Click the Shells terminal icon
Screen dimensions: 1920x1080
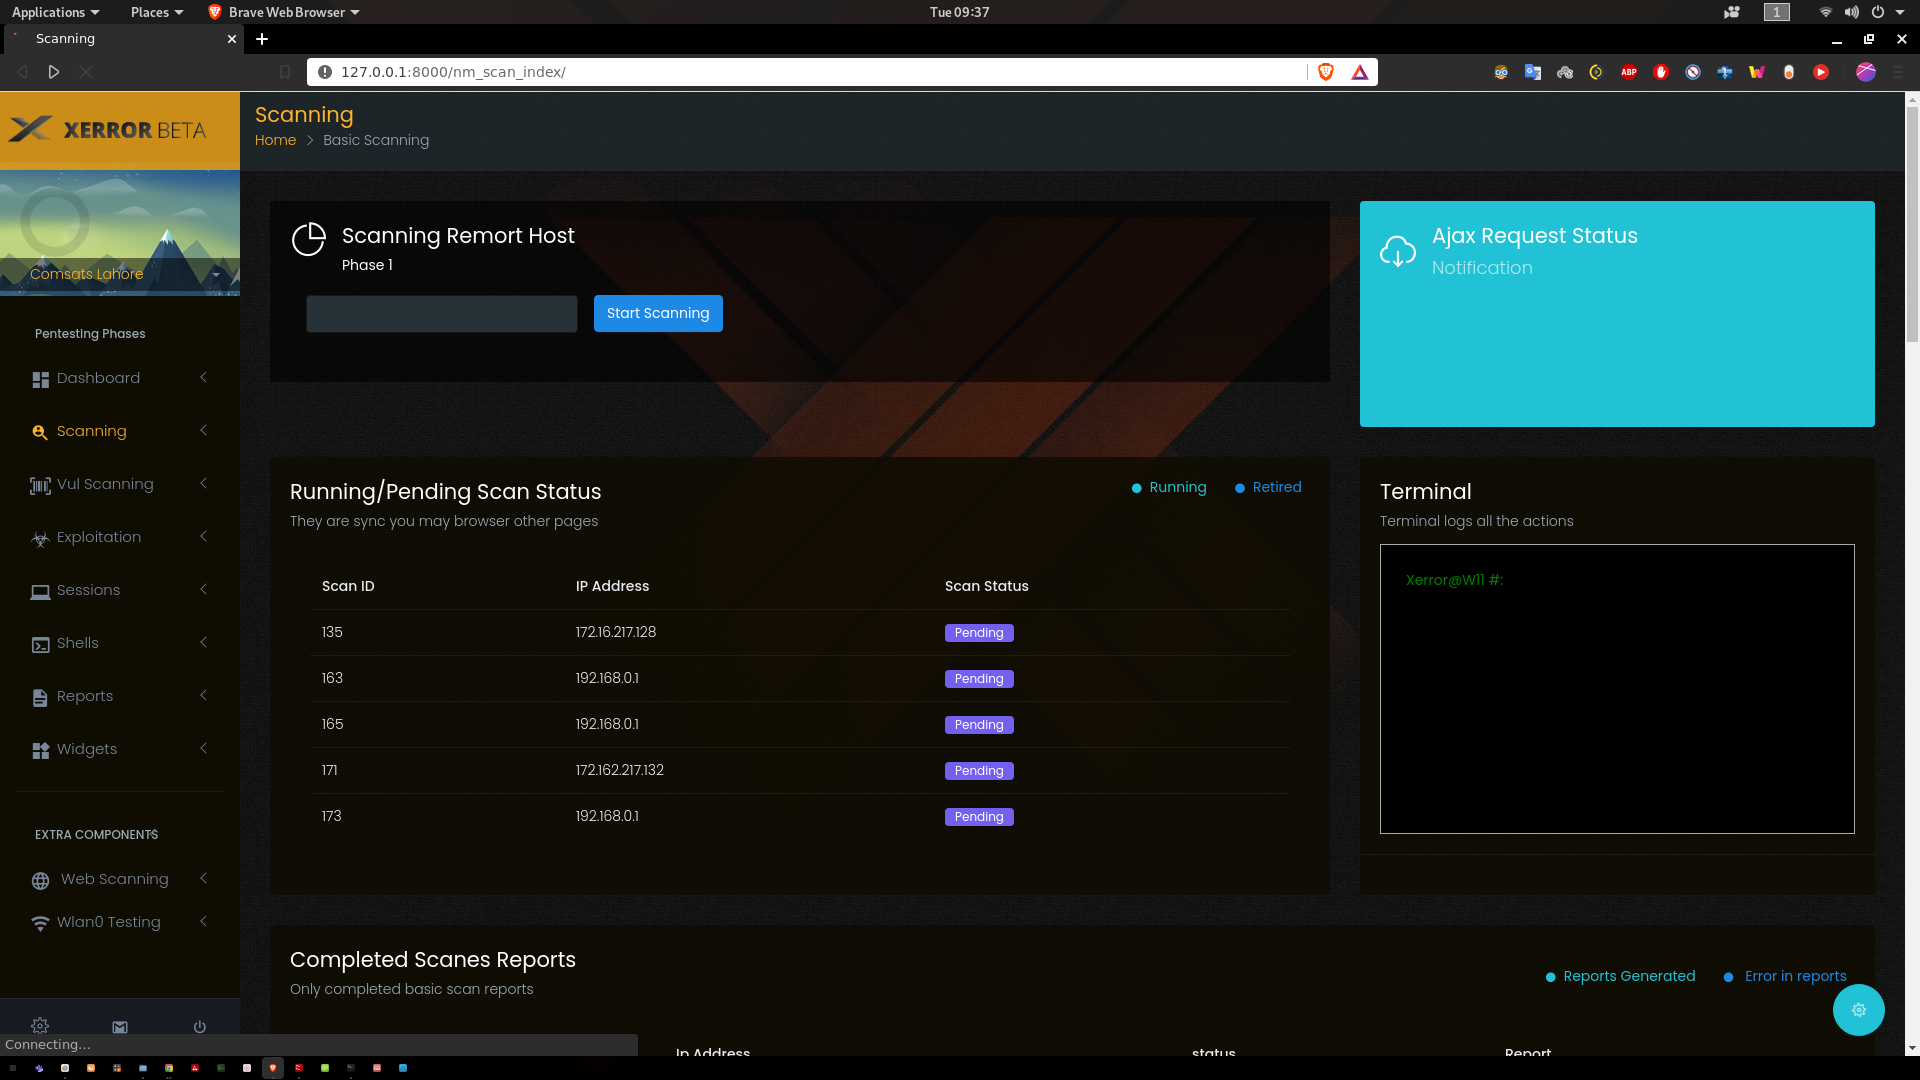coord(40,645)
